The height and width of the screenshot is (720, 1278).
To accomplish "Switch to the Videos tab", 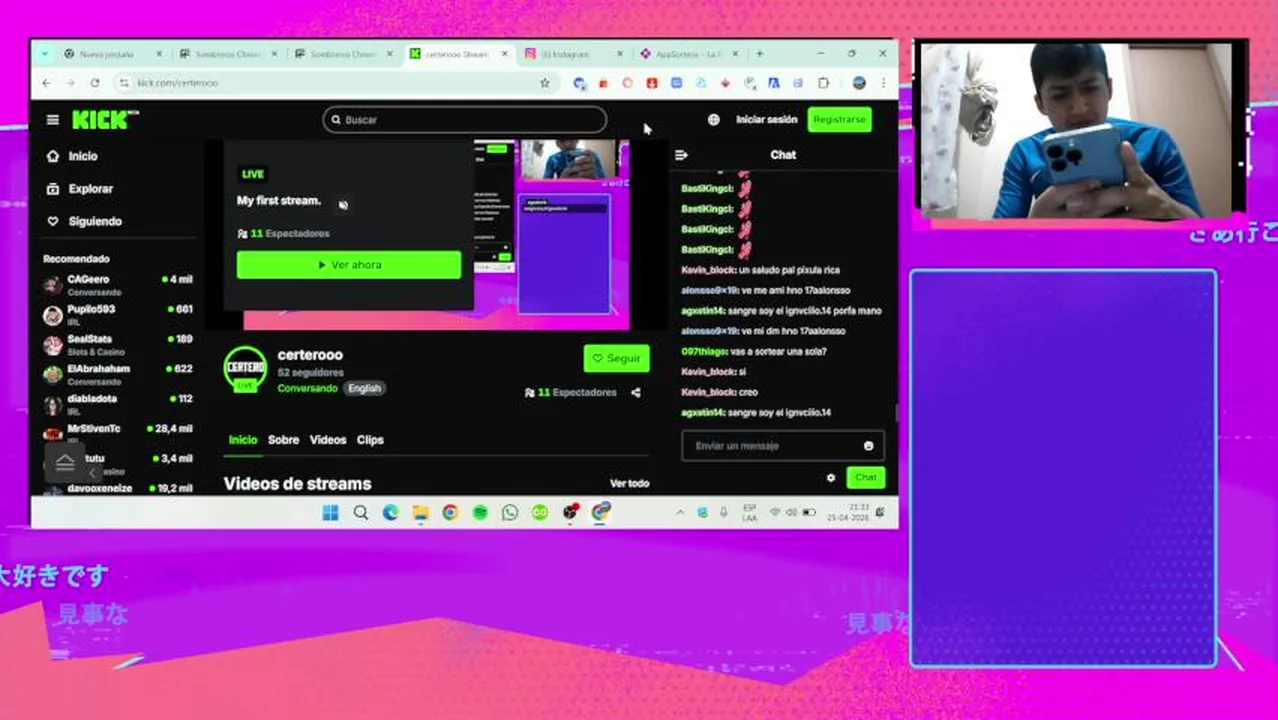I will [328, 440].
